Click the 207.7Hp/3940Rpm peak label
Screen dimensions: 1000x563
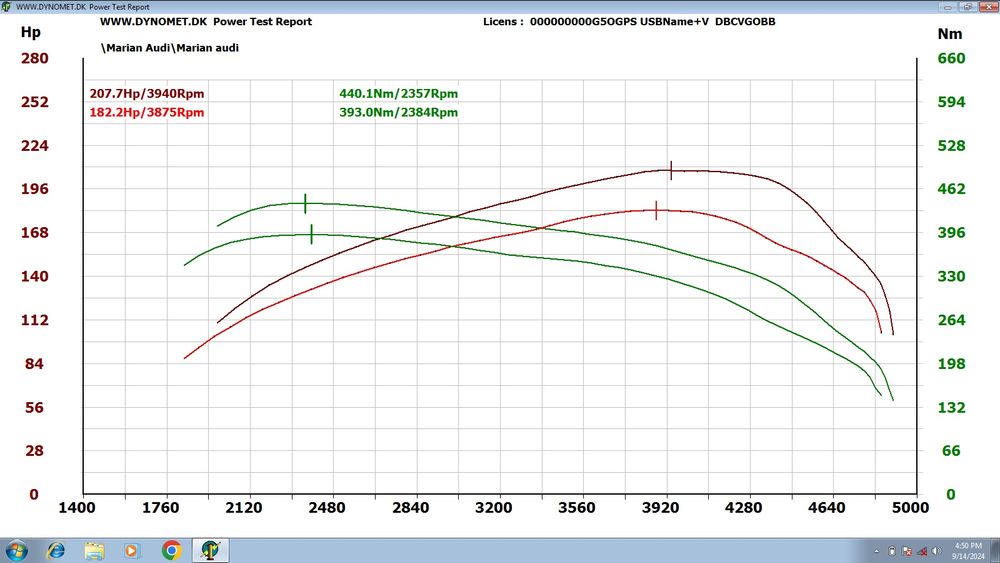[x=147, y=94]
